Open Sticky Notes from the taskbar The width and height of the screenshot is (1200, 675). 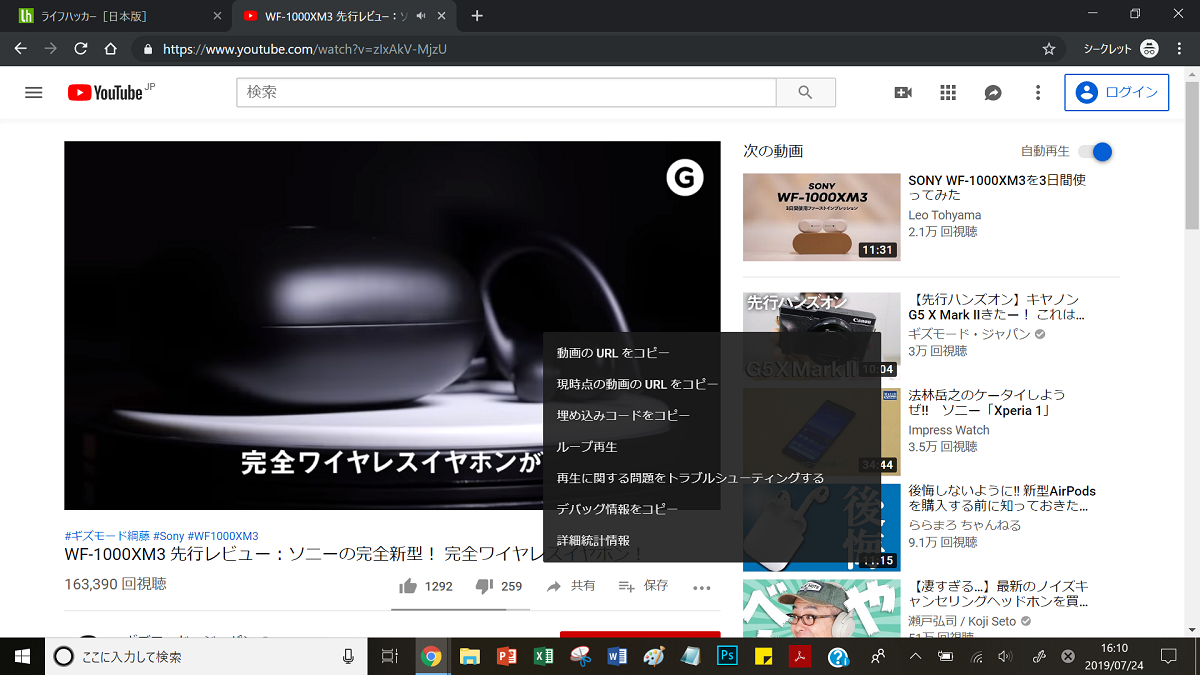(765, 657)
